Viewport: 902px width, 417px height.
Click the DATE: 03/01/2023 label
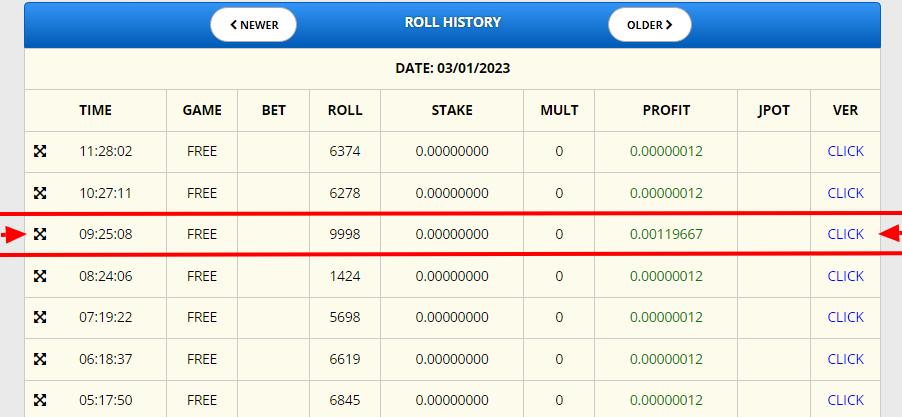point(453,68)
